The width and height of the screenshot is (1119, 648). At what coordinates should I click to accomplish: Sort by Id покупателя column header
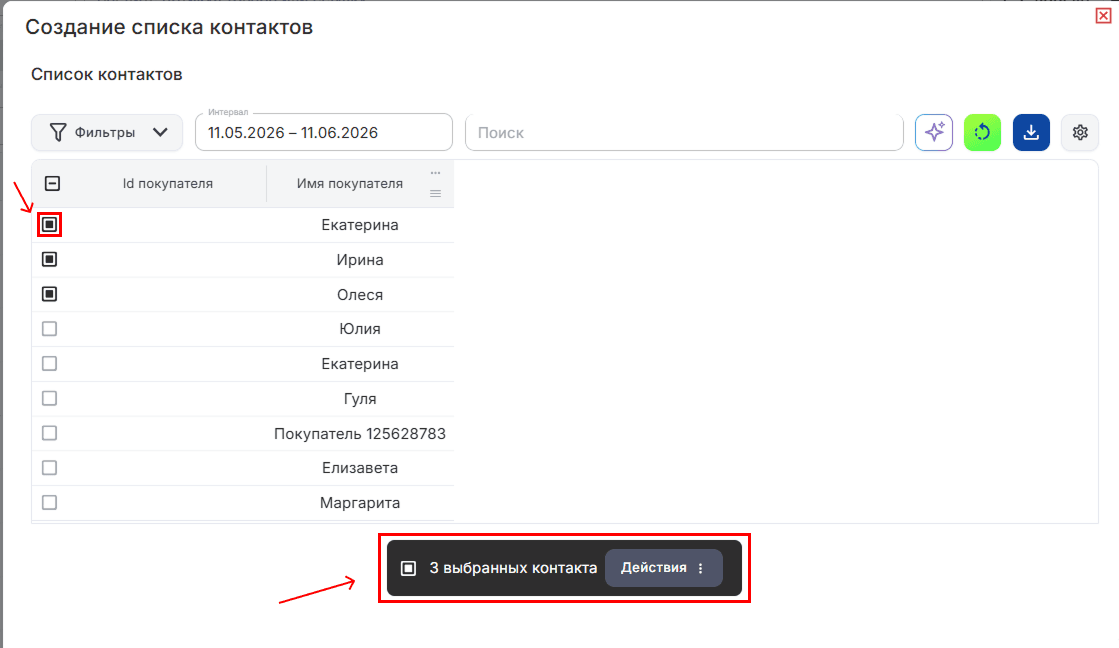pyautogui.click(x=168, y=183)
